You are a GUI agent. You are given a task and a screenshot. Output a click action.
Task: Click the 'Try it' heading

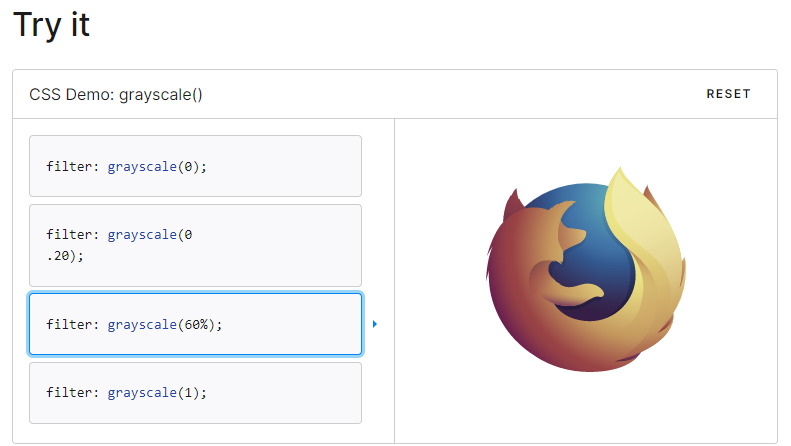coord(51,25)
